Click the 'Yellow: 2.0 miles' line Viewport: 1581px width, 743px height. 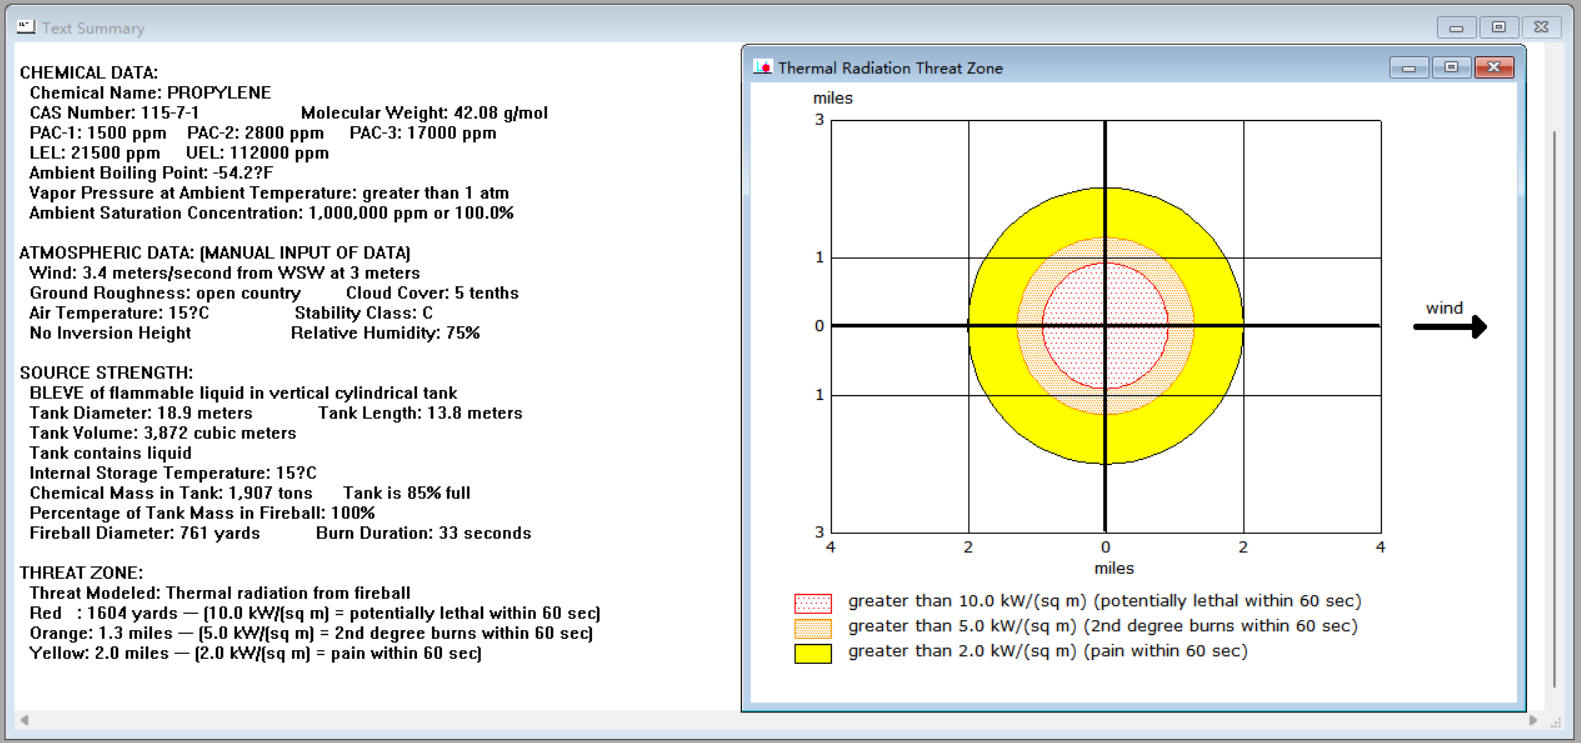point(255,653)
